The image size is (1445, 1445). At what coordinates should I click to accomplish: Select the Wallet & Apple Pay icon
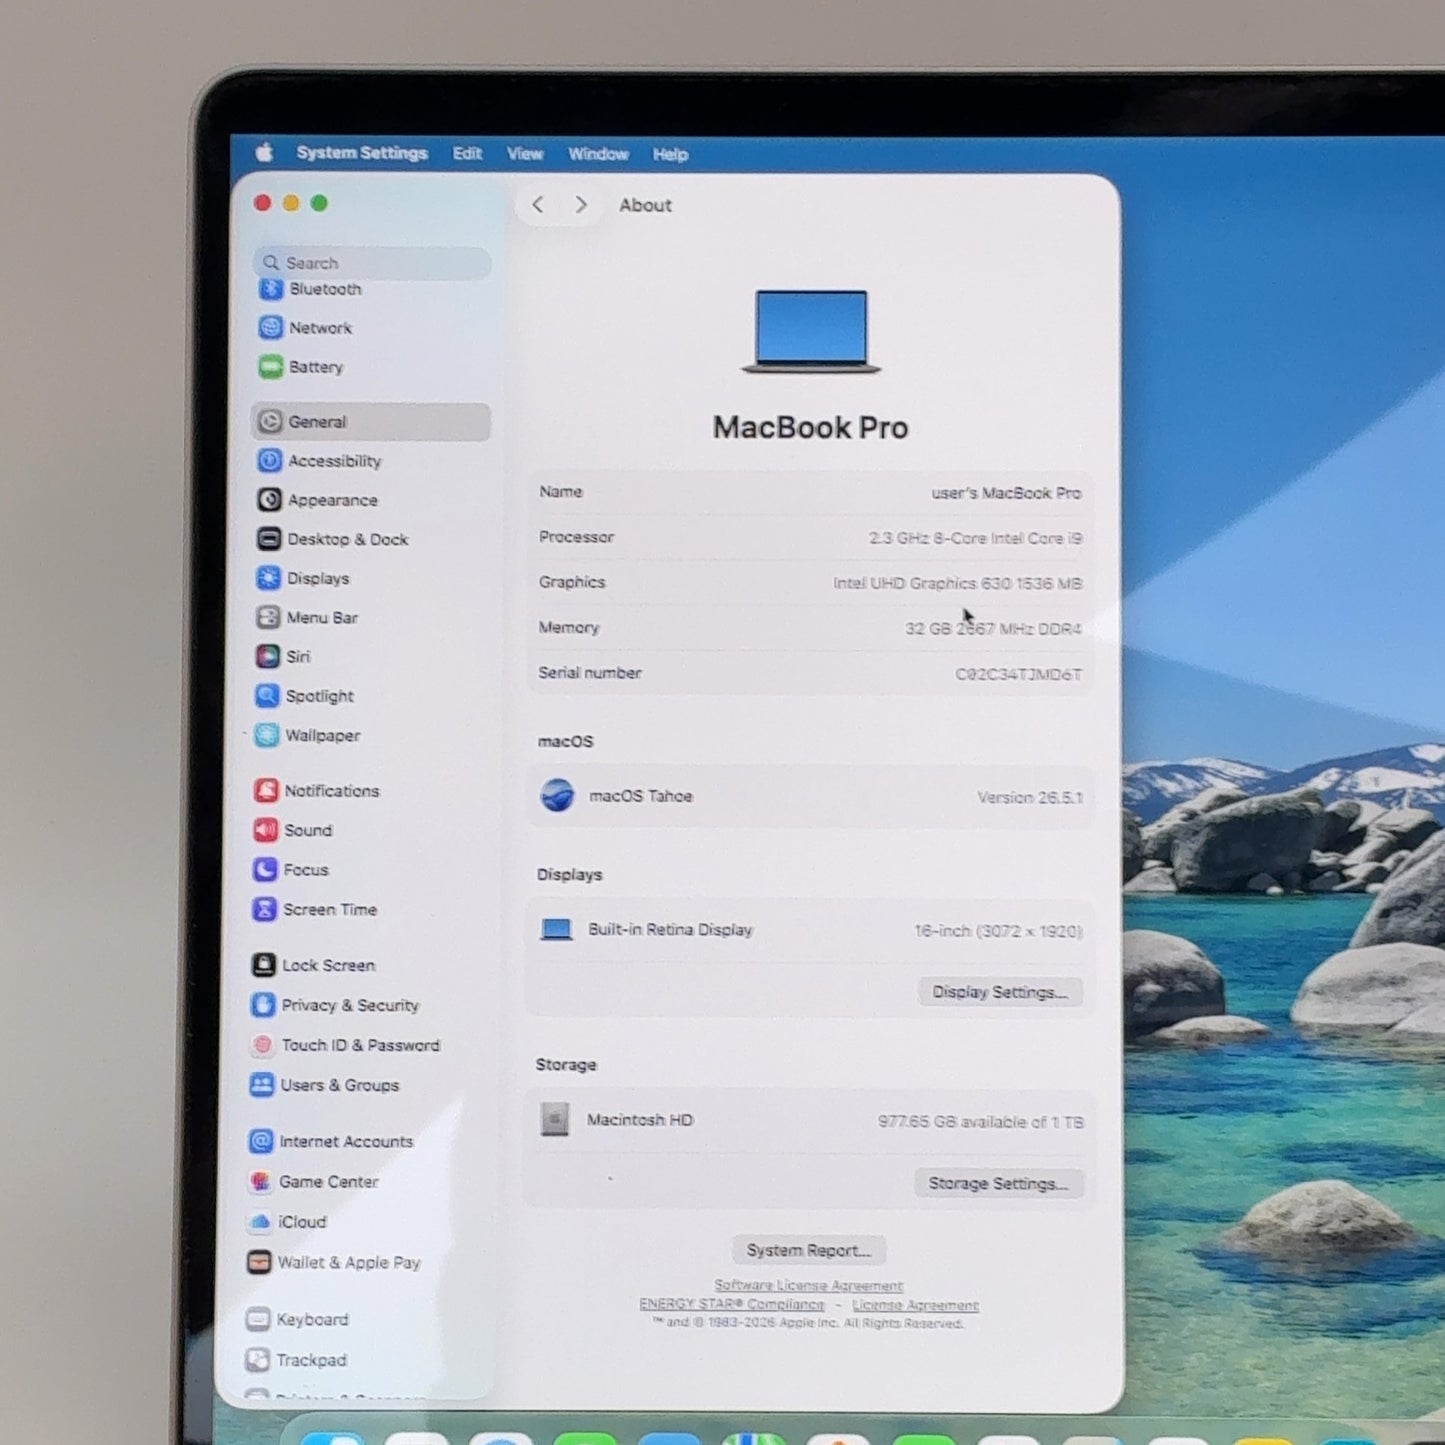pos(259,1263)
